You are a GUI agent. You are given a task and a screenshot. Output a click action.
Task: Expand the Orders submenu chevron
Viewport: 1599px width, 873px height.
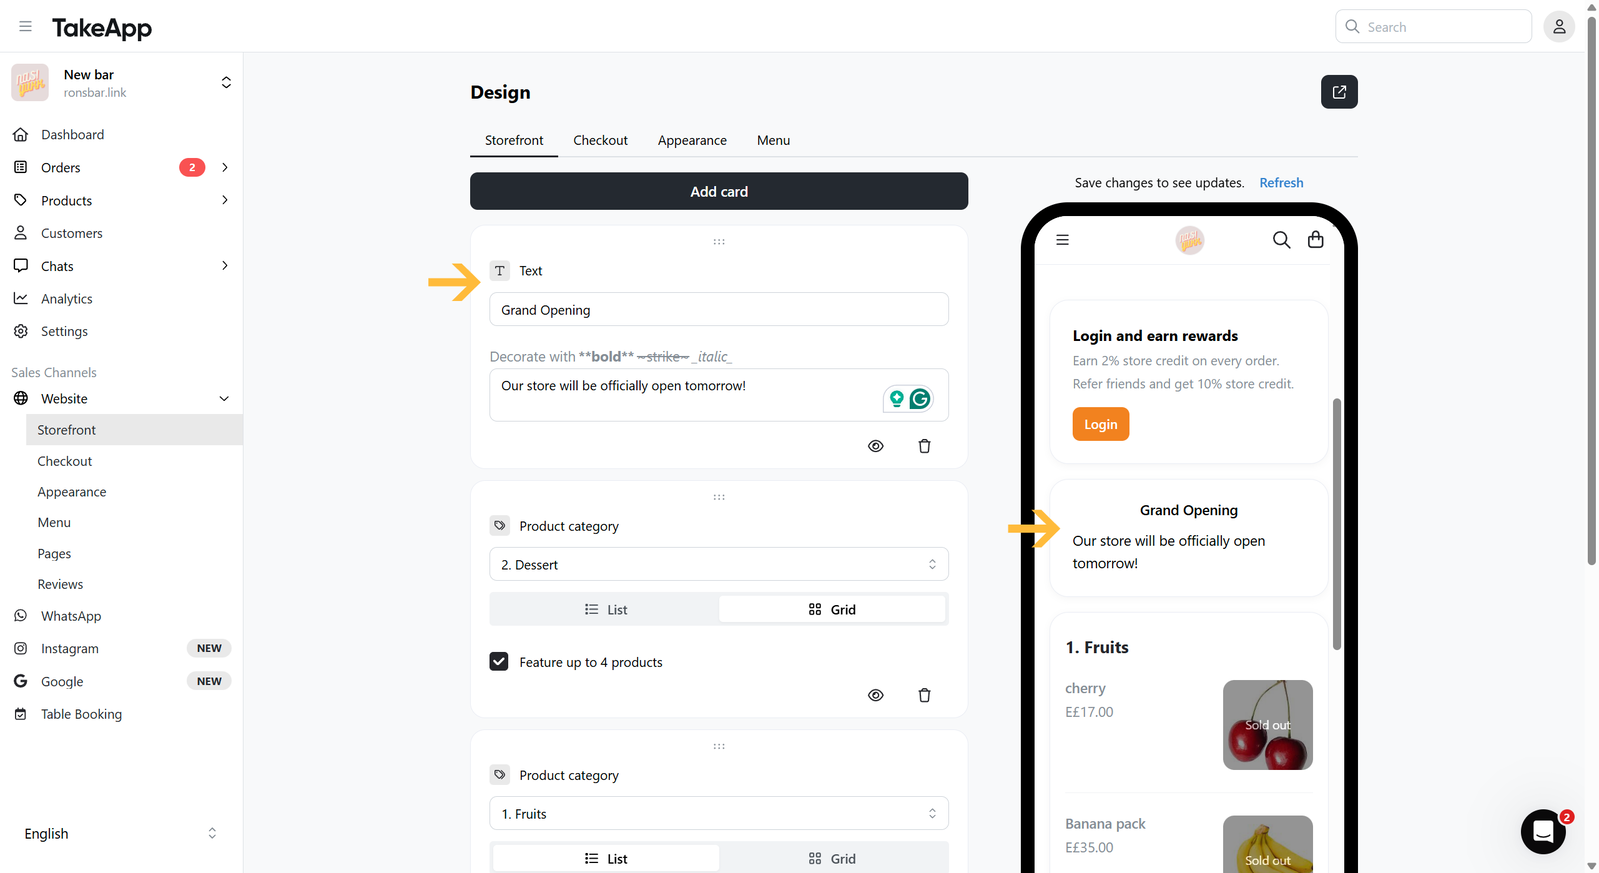[225, 167]
